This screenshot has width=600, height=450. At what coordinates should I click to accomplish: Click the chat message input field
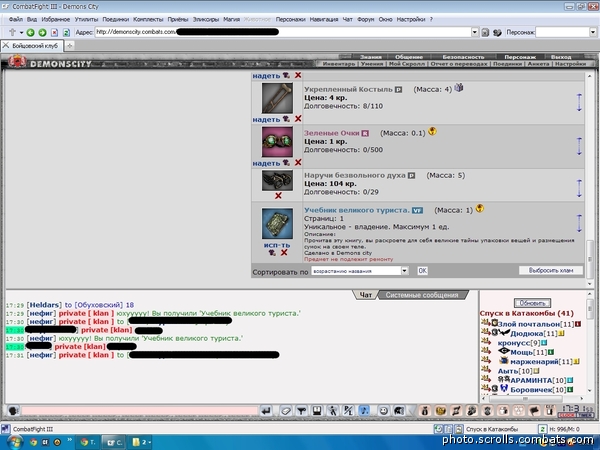point(140,411)
